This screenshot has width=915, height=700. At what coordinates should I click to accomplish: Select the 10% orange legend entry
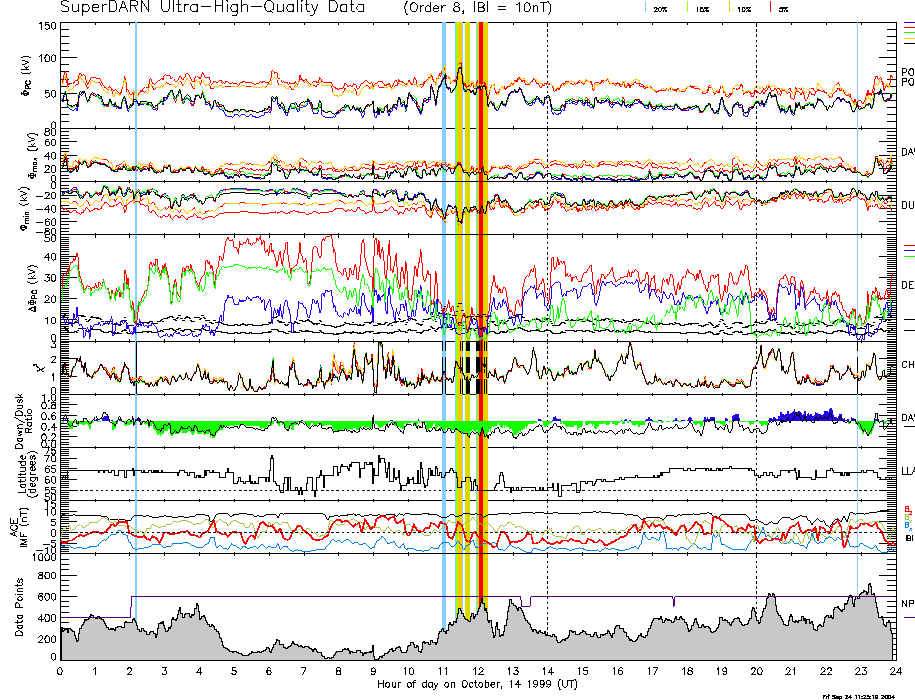coord(739,8)
